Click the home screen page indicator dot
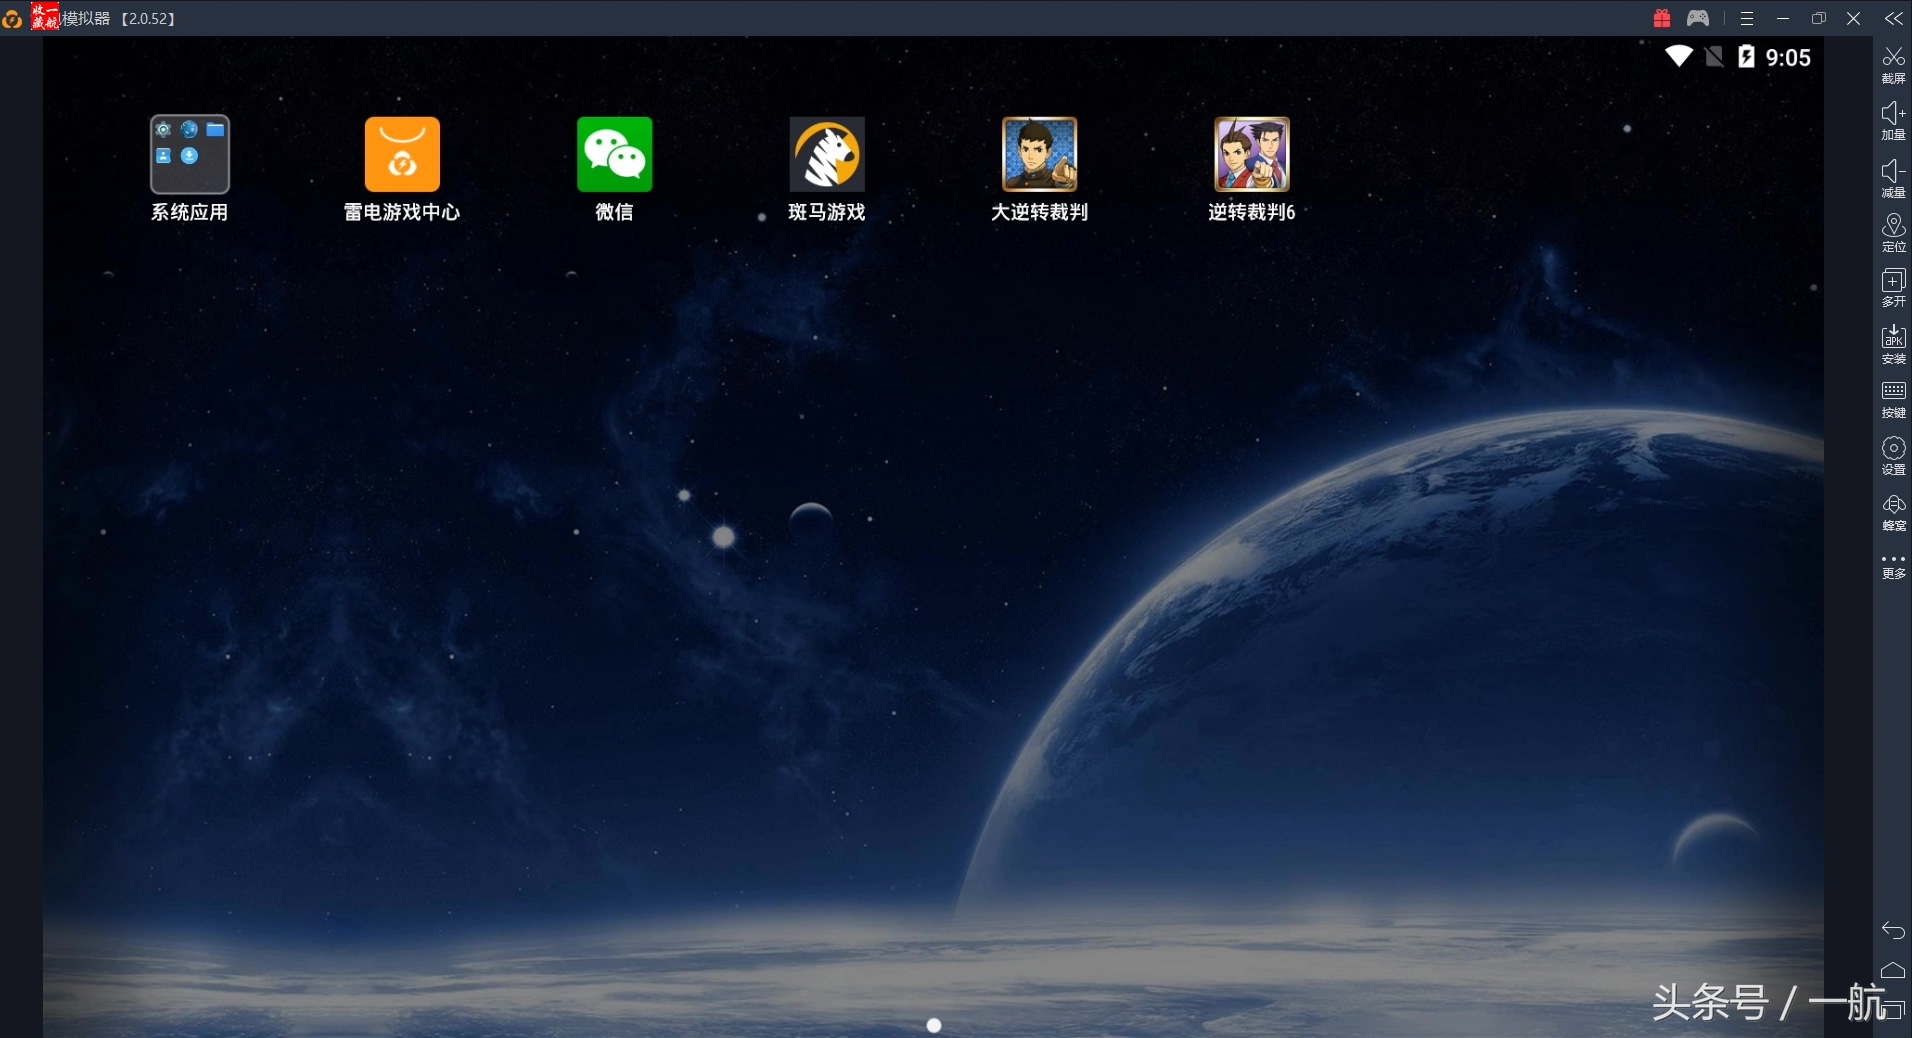Image resolution: width=1912 pixels, height=1038 pixels. click(934, 1025)
